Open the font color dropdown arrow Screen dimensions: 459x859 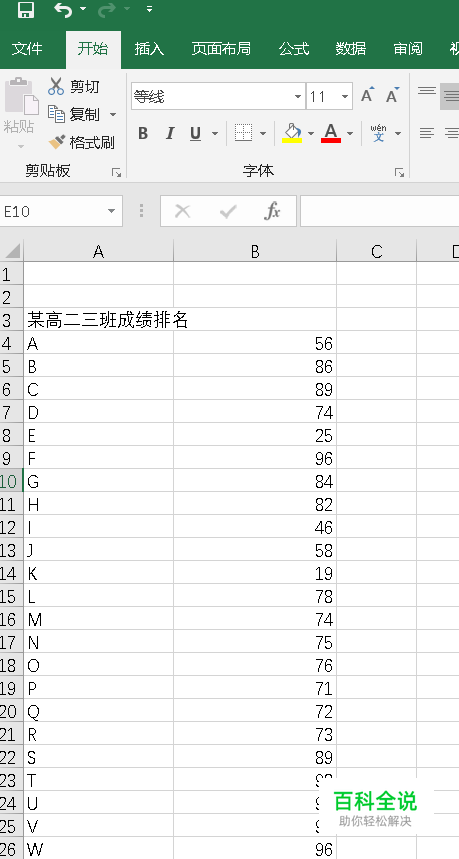350,133
